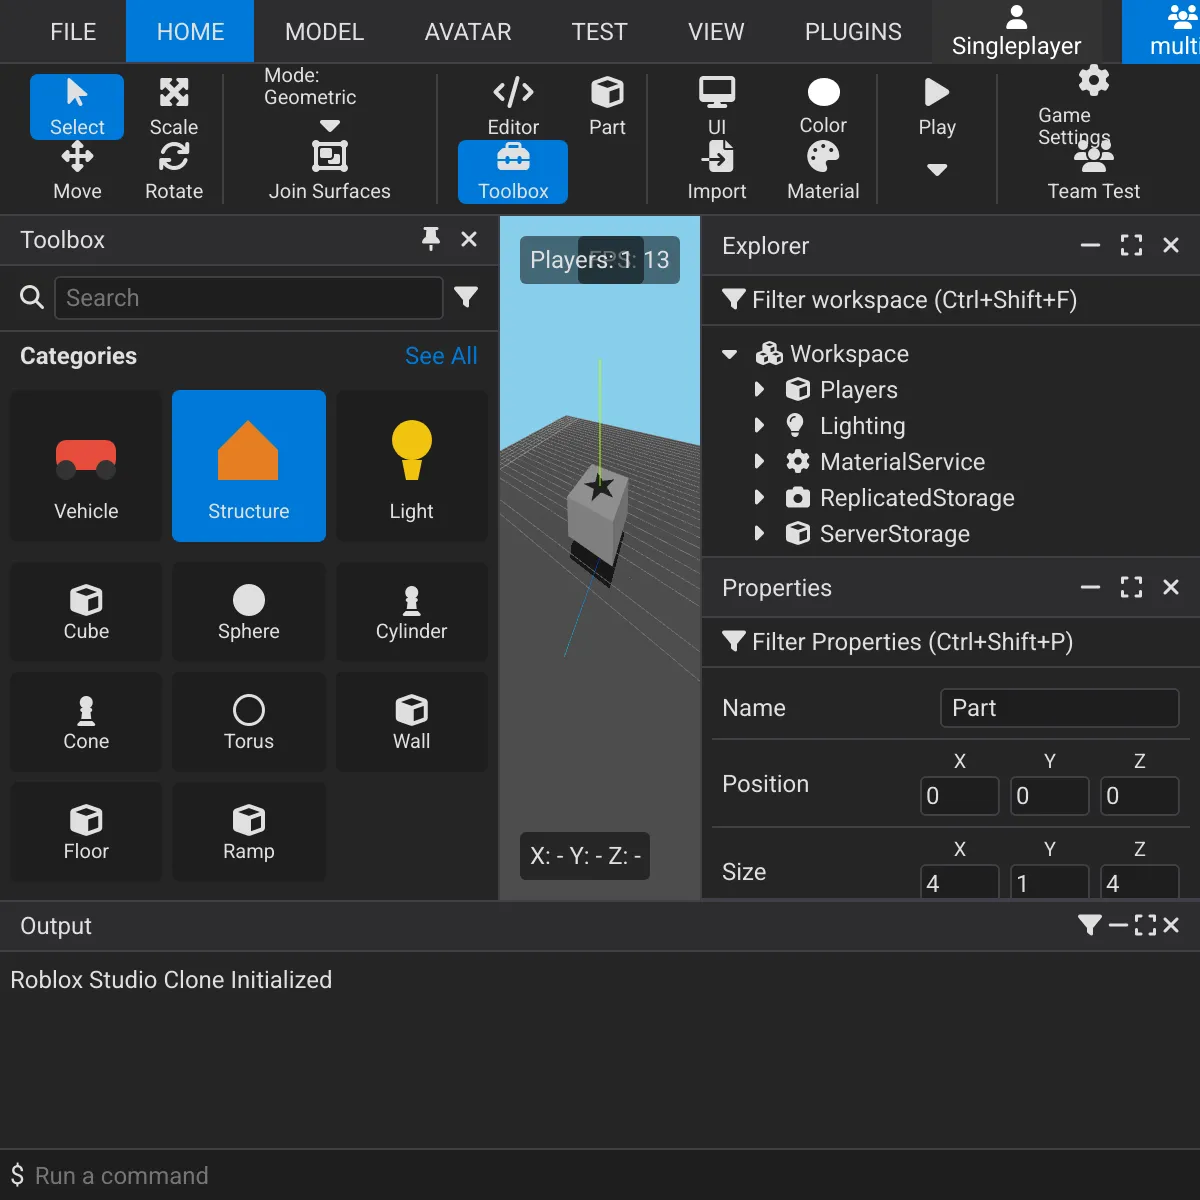Open the UI tool
The height and width of the screenshot is (1200, 1200).
[717, 107]
